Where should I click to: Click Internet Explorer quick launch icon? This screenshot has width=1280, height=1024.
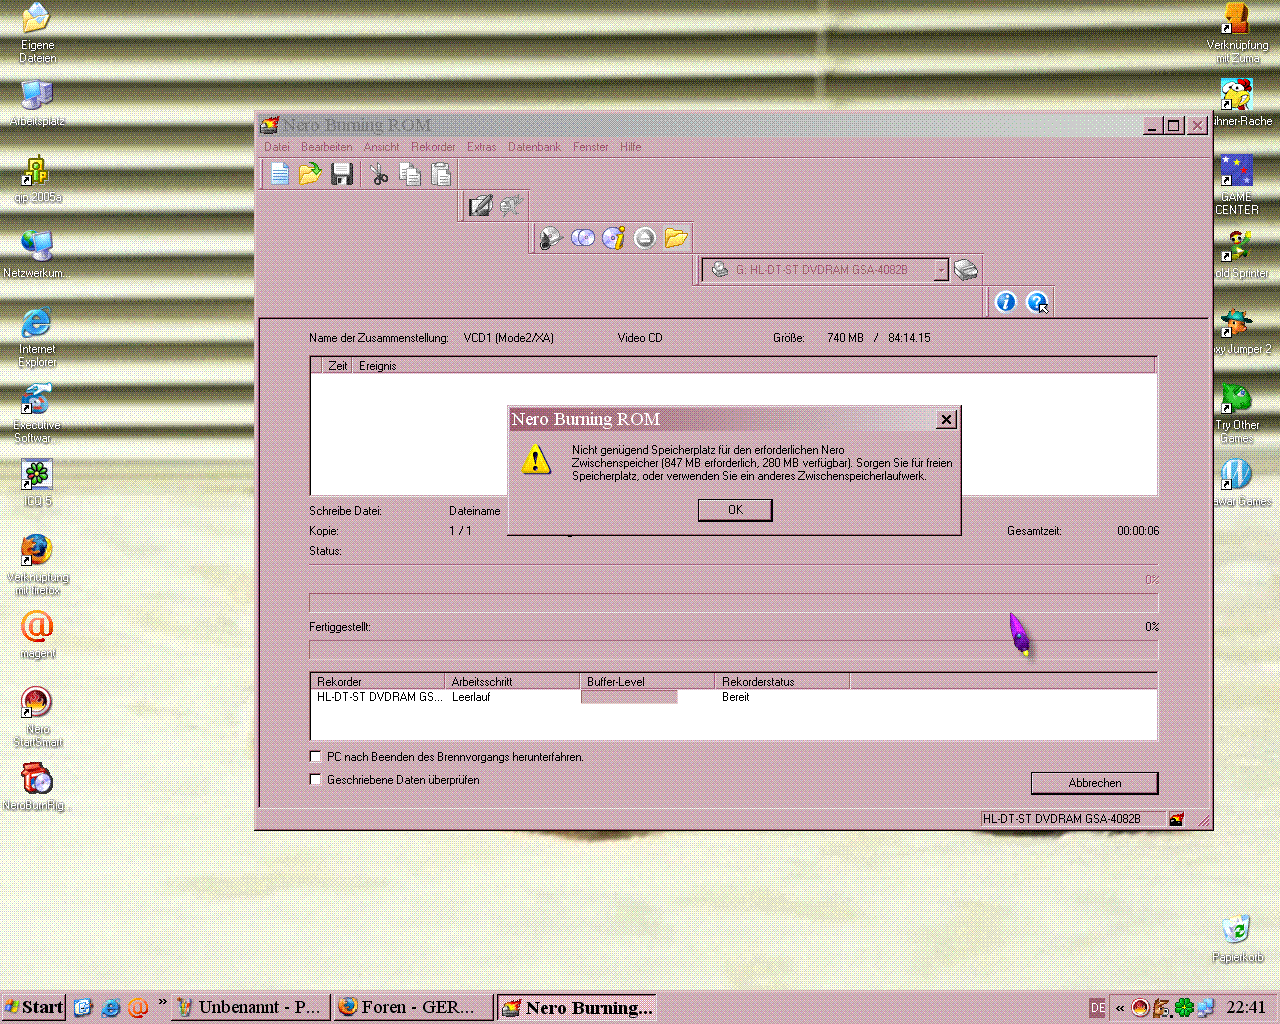click(x=111, y=1007)
